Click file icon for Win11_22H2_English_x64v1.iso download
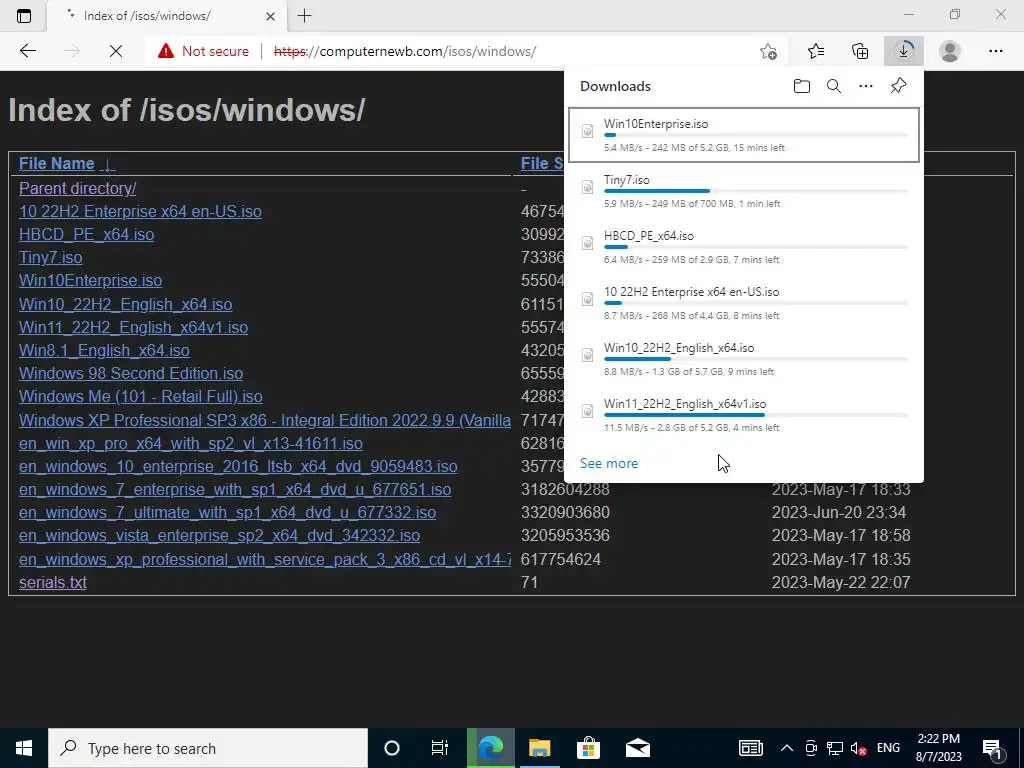This screenshot has width=1024, height=768. [x=587, y=411]
